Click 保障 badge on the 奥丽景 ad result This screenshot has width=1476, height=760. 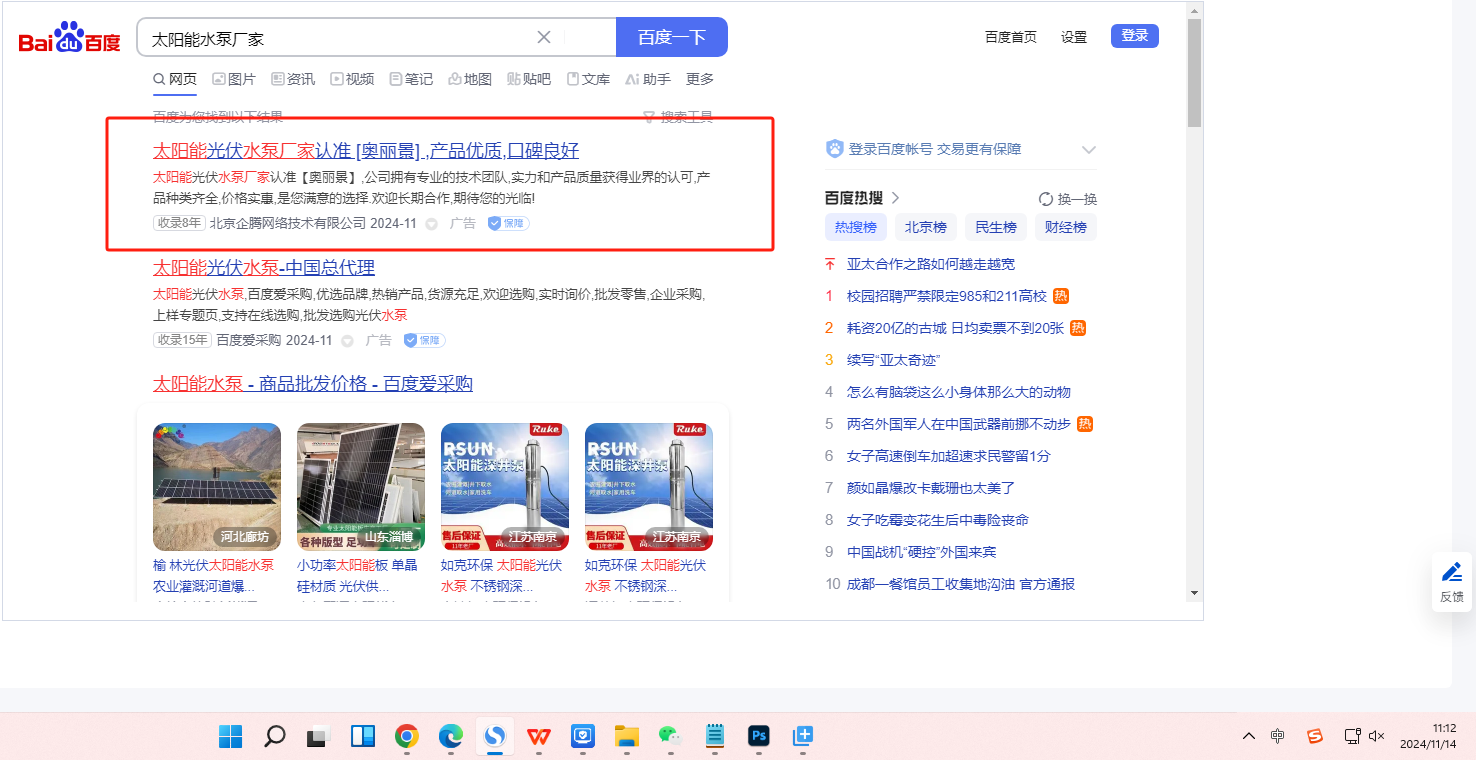(509, 224)
